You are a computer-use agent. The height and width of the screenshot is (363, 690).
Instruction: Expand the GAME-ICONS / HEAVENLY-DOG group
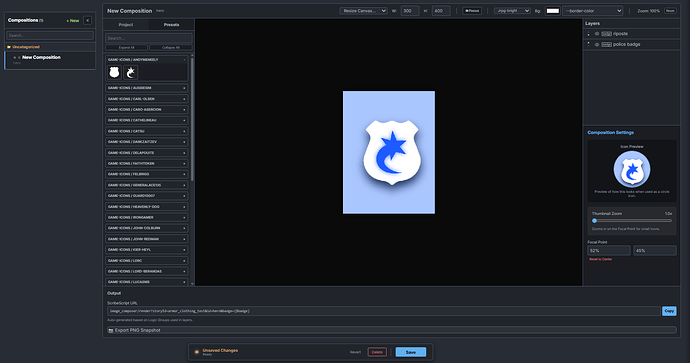pos(147,206)
